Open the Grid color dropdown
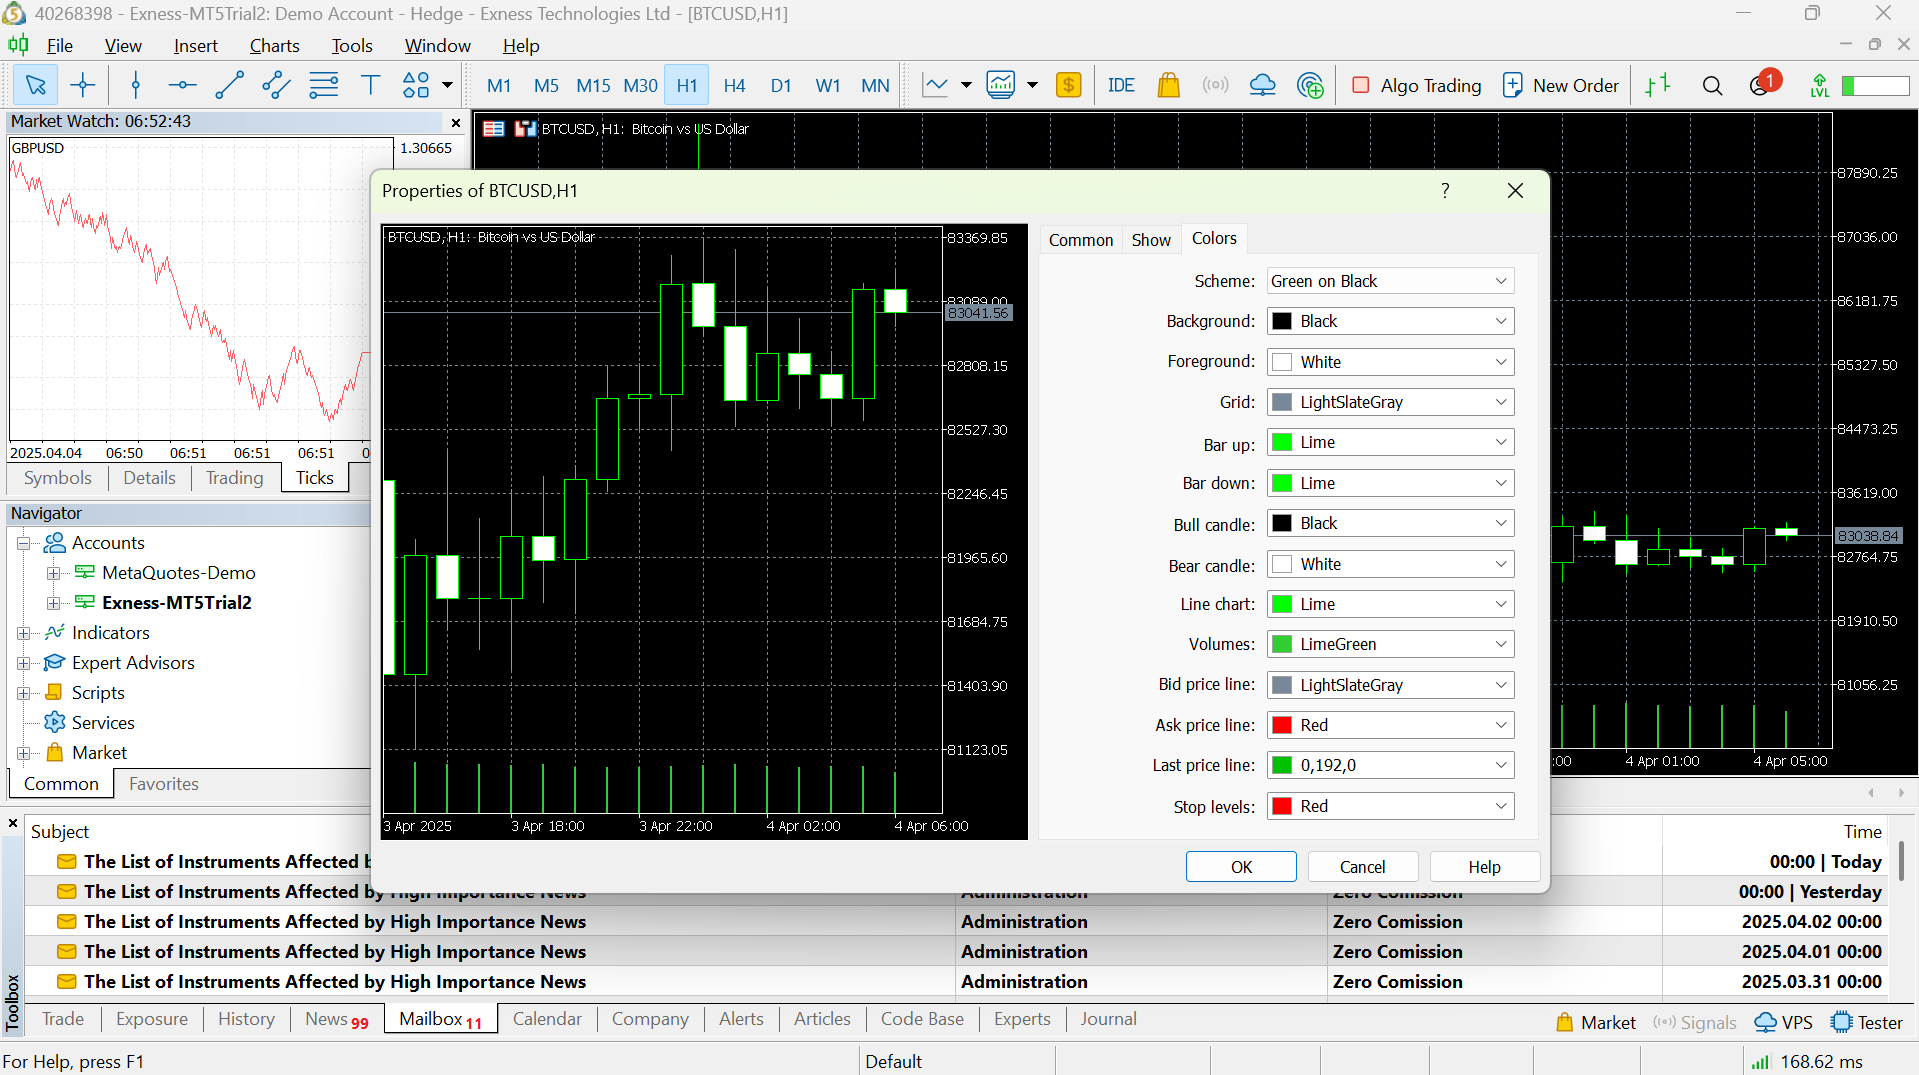Viewport: 1919px width, 1075px height. click(x=1390, y=402)
